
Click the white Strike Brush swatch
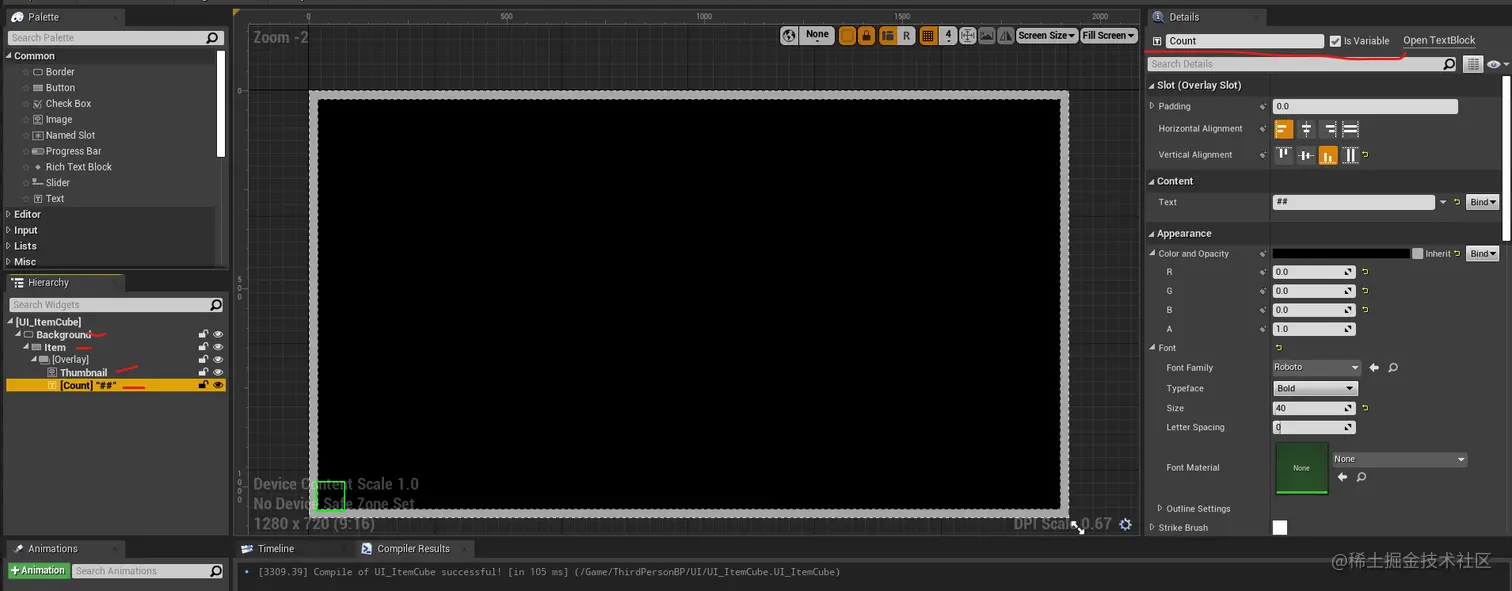coord(1280,528)
